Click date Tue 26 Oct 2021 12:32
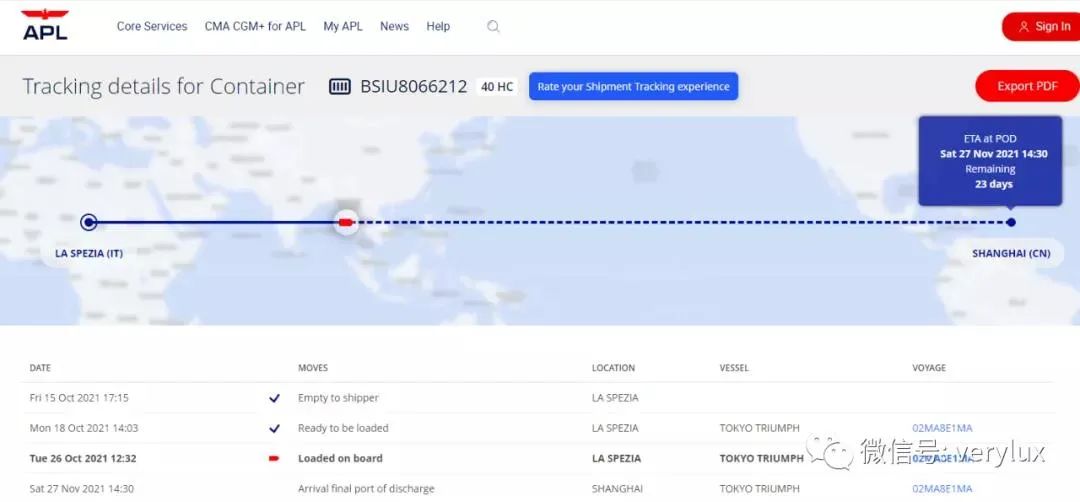Screen dimensions: 1080x502 83,459
